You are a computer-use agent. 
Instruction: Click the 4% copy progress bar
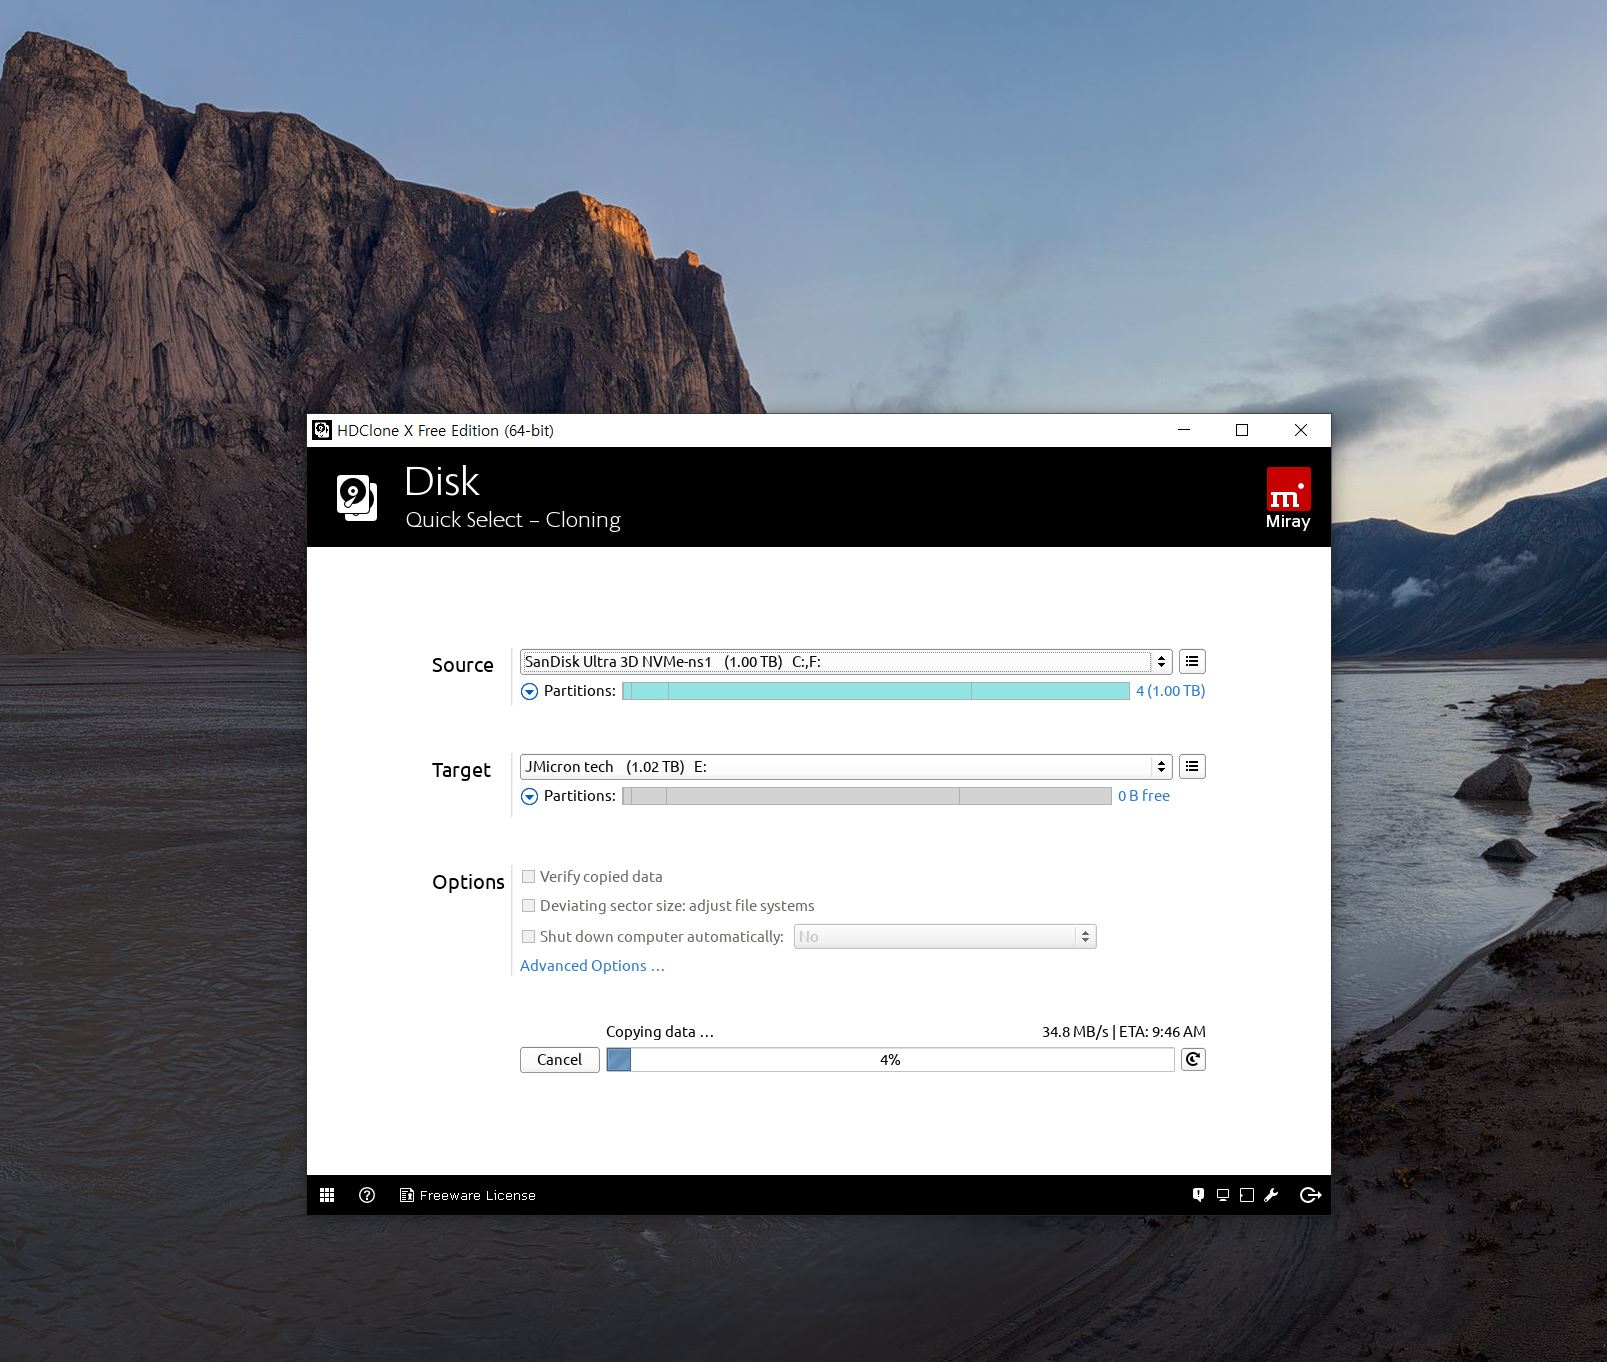[890, 1060]
